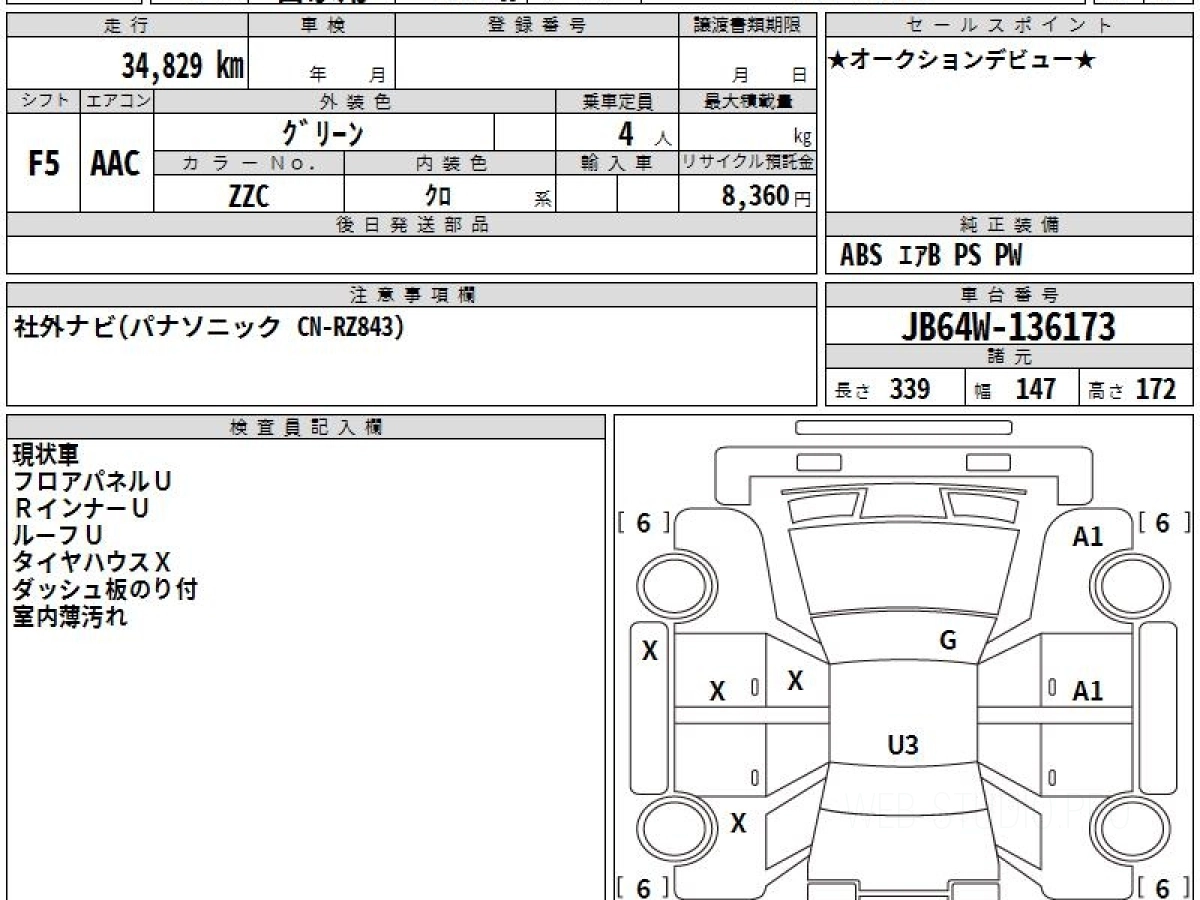Screen dimensions: 1200x900
Task: Click the mileage value 34,829 km
Action: coord(182,67)
